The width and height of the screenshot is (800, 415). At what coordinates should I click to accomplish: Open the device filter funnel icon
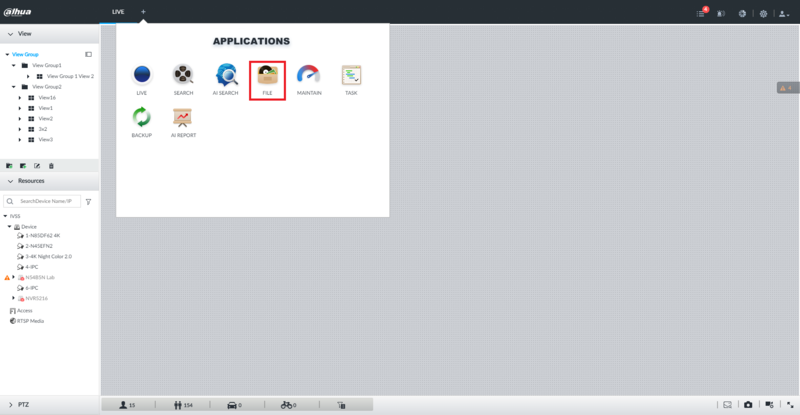click(x=88, y=202)
